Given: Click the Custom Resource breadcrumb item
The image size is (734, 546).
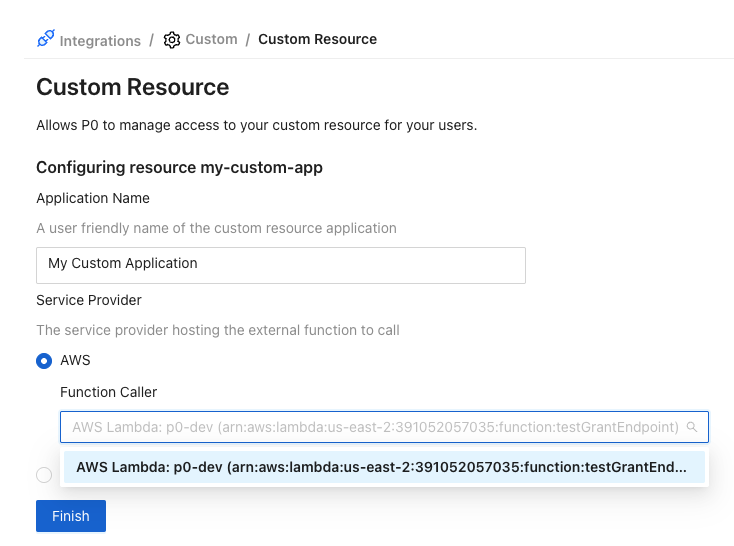Looking at the screenshot, I should pos(317,40).
